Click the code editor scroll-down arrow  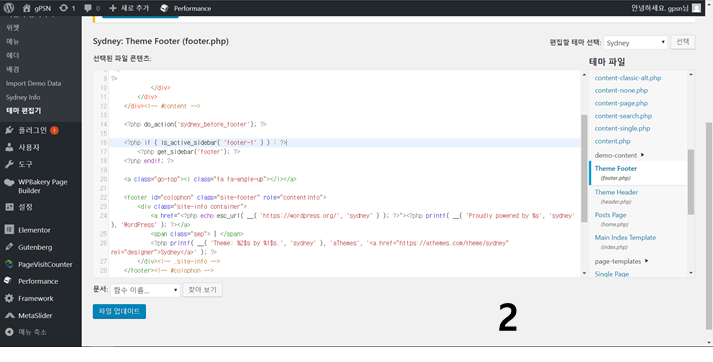point(584,273)
